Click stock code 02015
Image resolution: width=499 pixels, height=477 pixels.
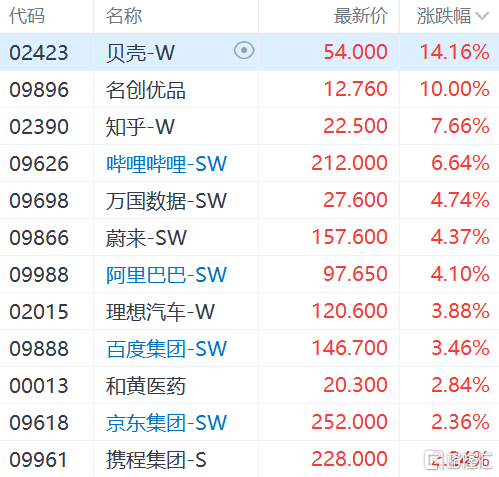(39, 312)
